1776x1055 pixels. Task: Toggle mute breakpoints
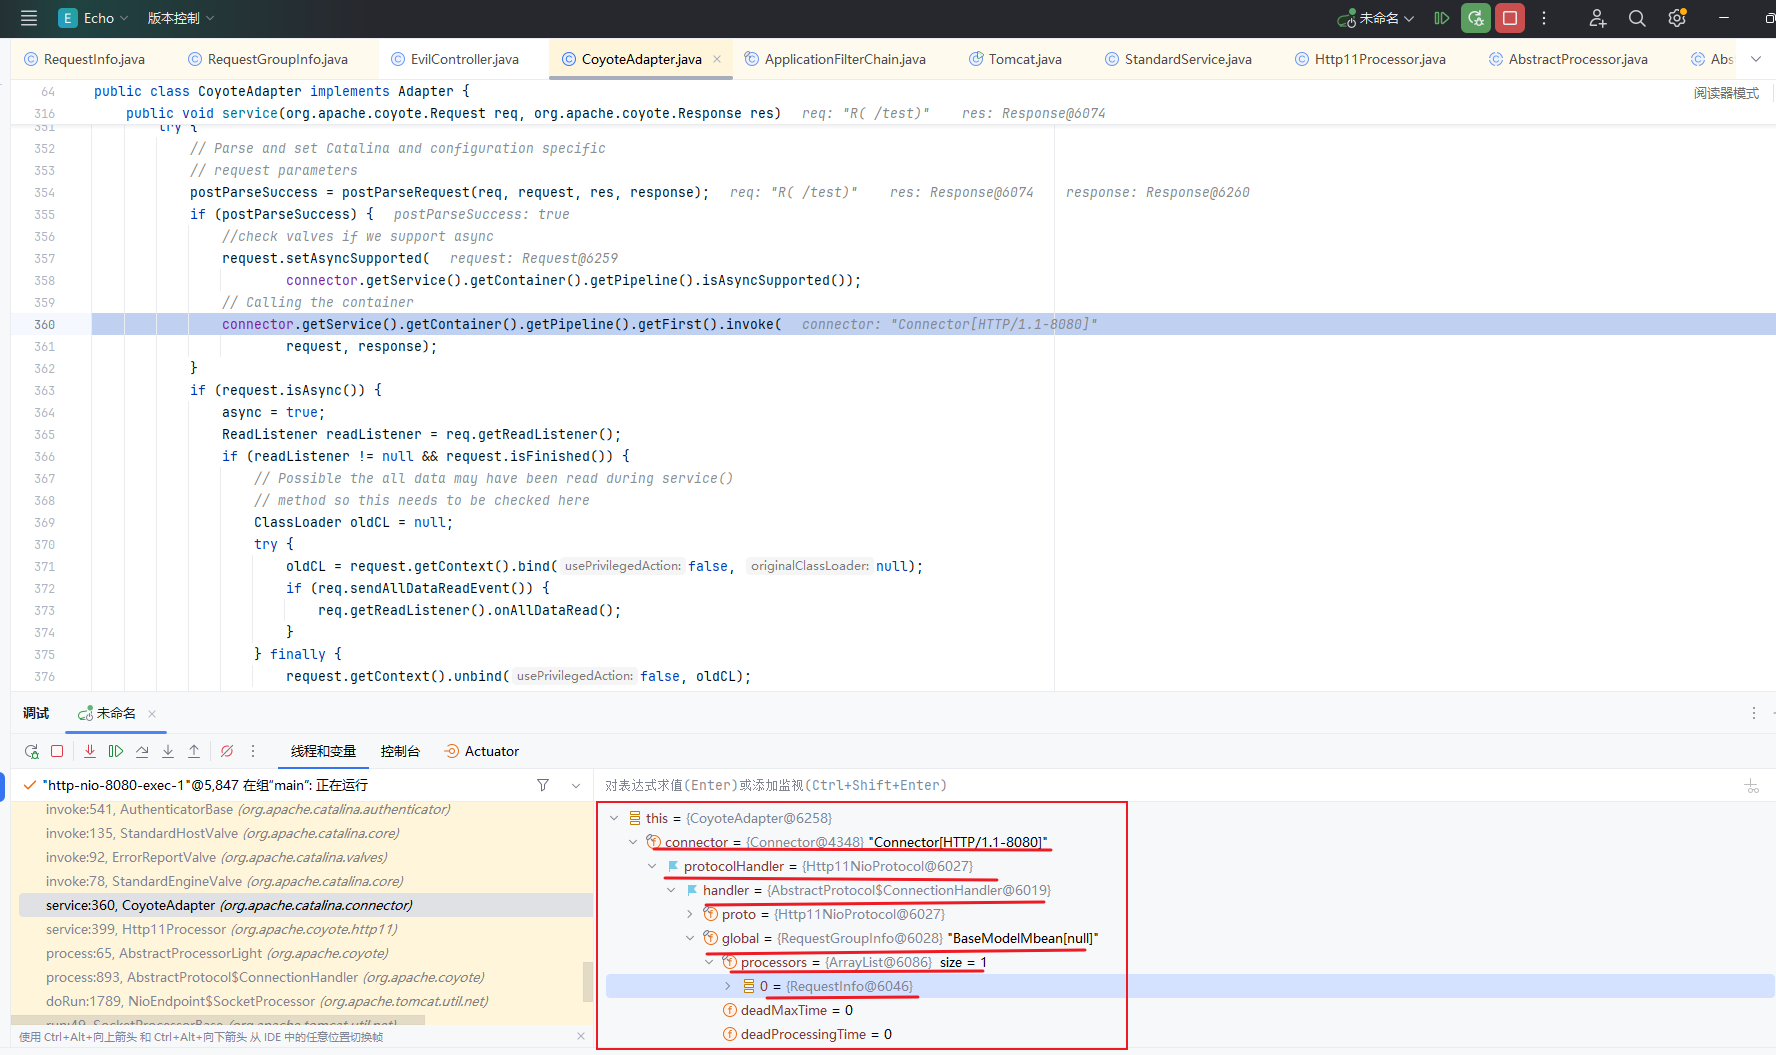[x=227, y=751]
